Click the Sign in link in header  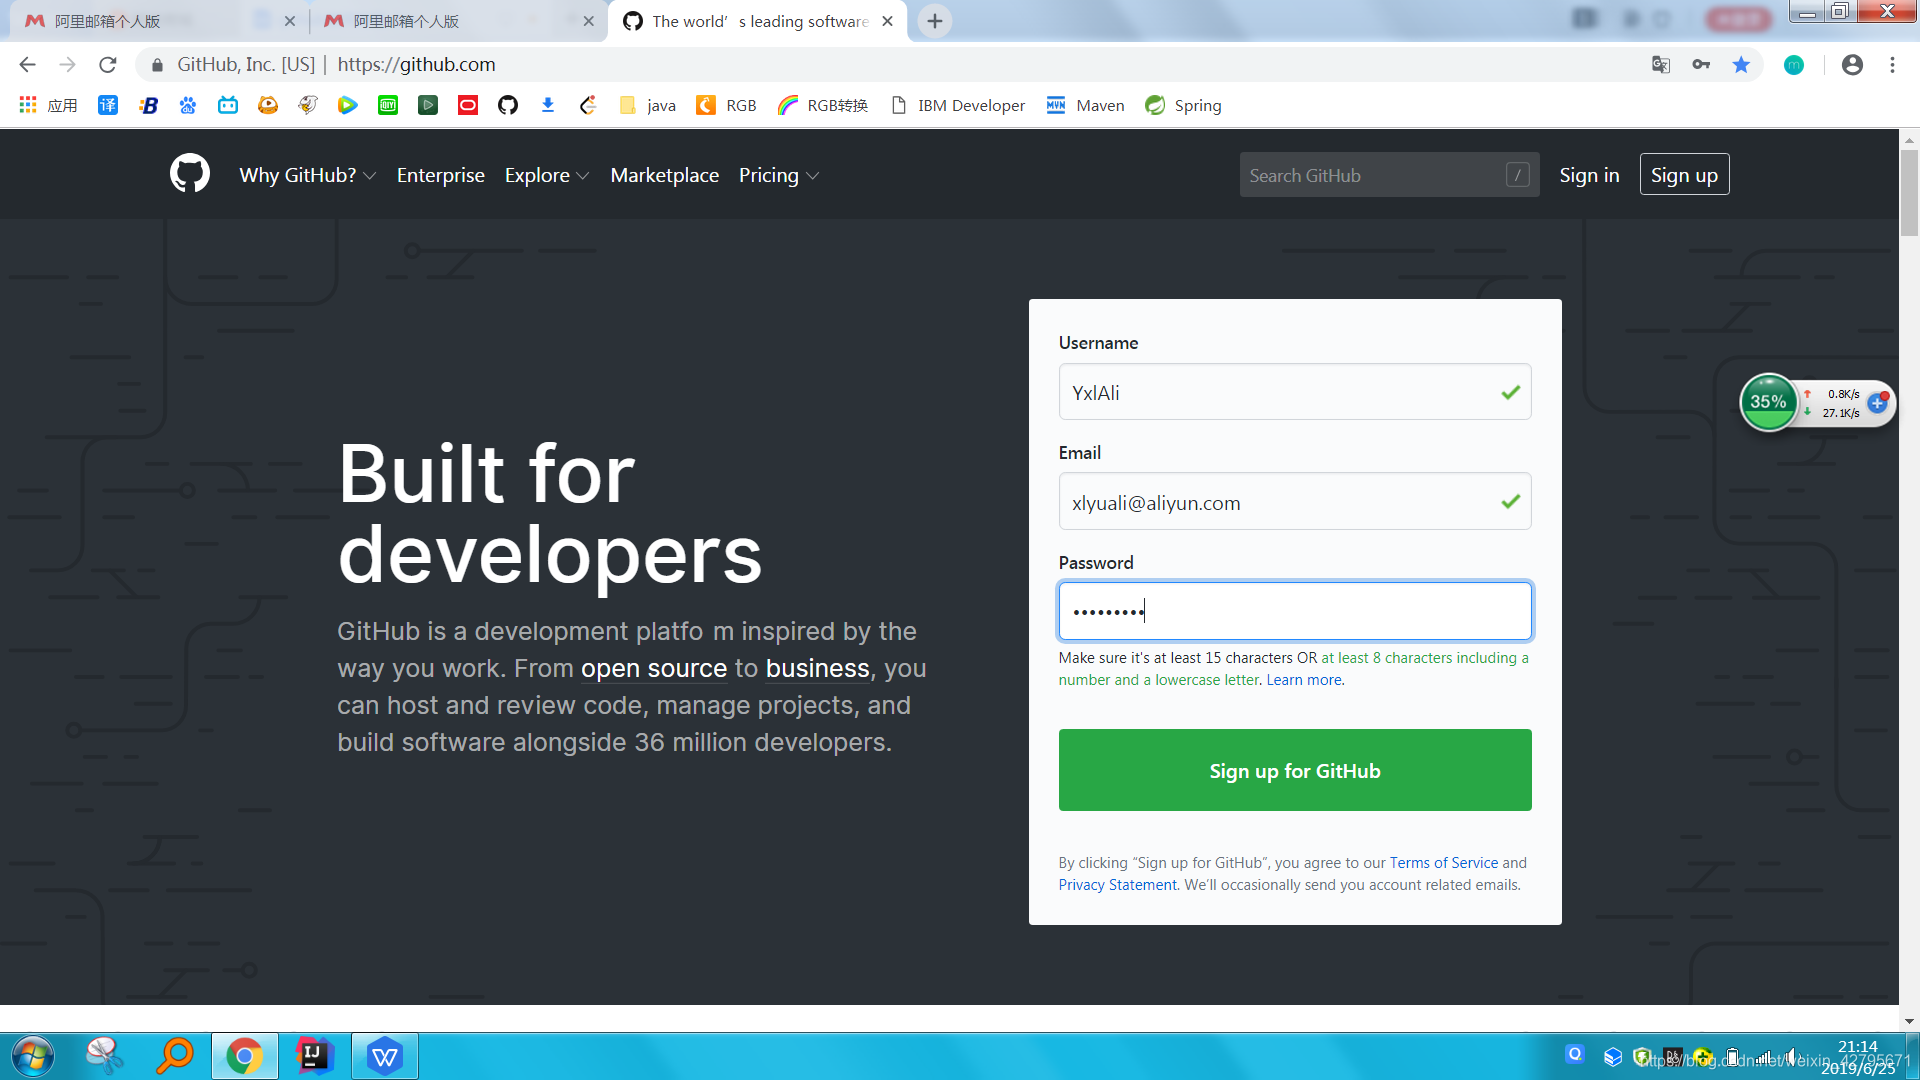[x=1588, y=175]
